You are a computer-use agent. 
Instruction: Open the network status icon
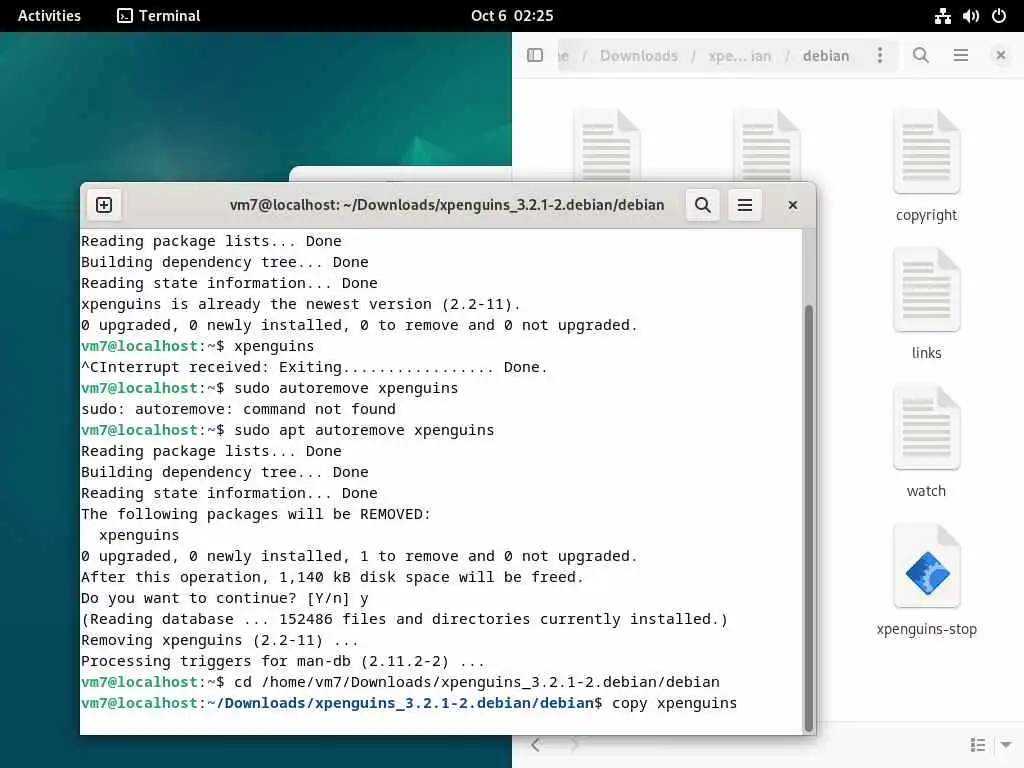click(942, 16)
